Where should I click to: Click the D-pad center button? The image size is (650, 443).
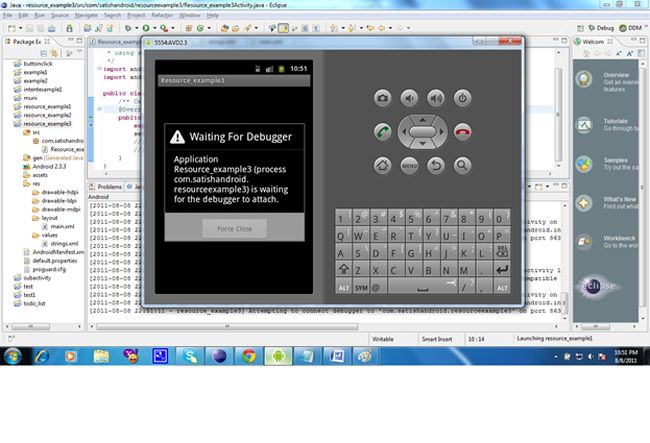pyautogui.click(x=422, y=132)
